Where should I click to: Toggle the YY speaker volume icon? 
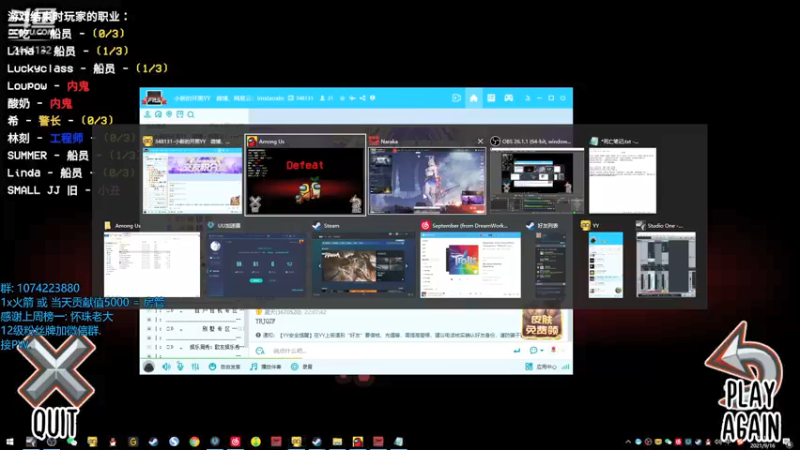click(x=166, y=366)
